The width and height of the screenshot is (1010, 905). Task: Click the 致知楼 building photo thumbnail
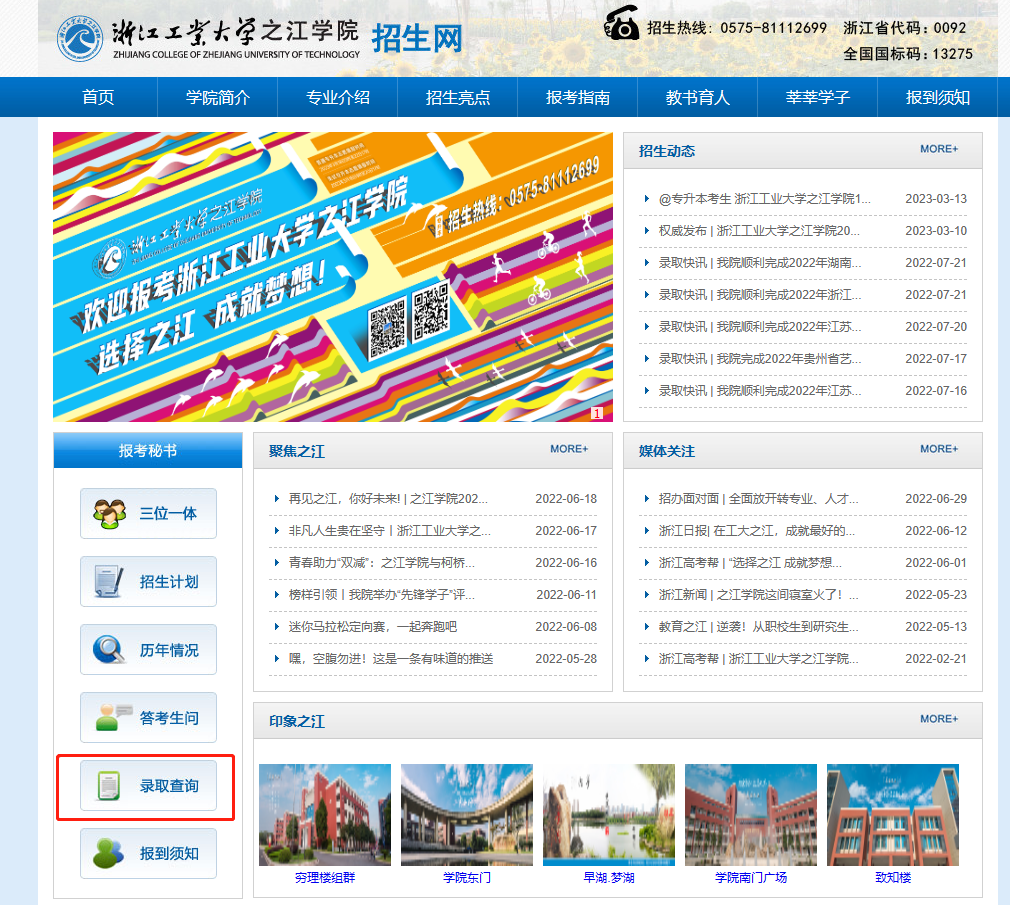892,815
